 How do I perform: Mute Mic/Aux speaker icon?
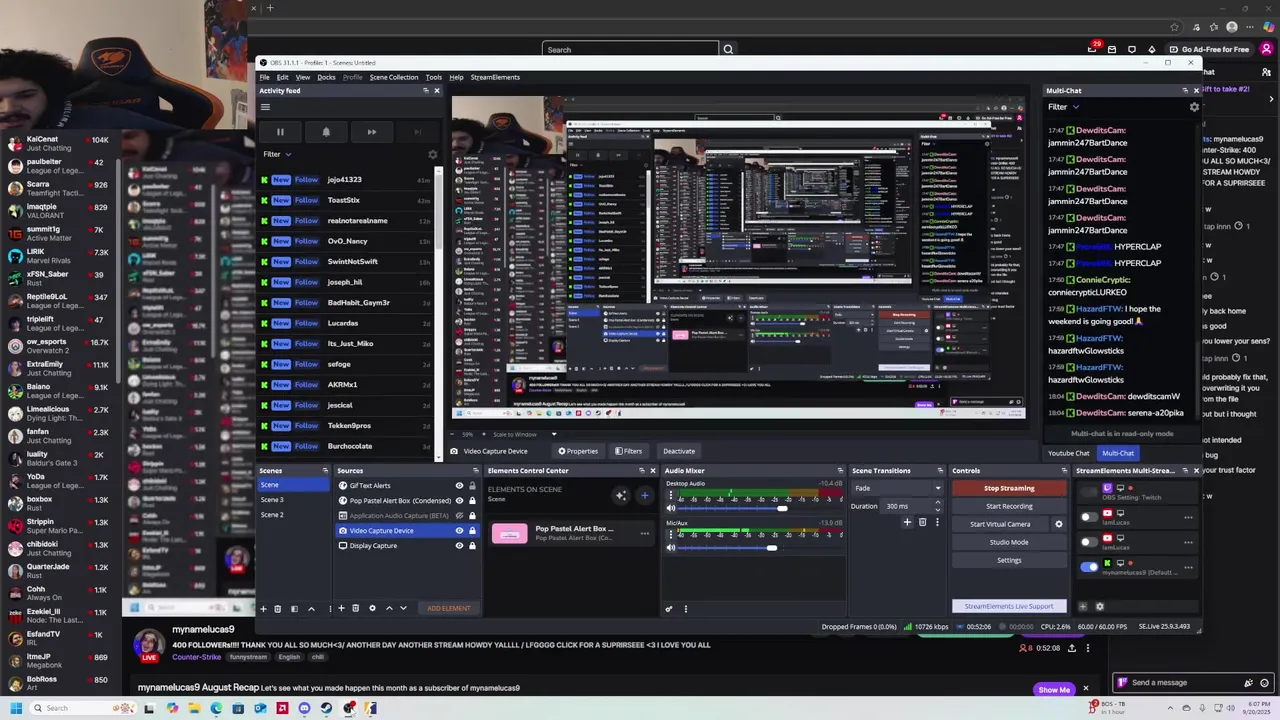tap(670, 547)
